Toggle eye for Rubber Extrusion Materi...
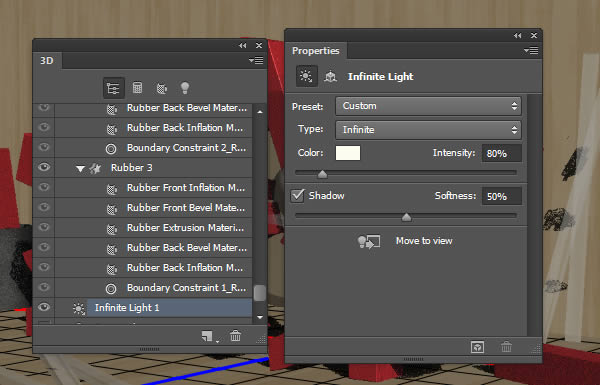Viewport: 600px width, 385px height. [44, 227]
